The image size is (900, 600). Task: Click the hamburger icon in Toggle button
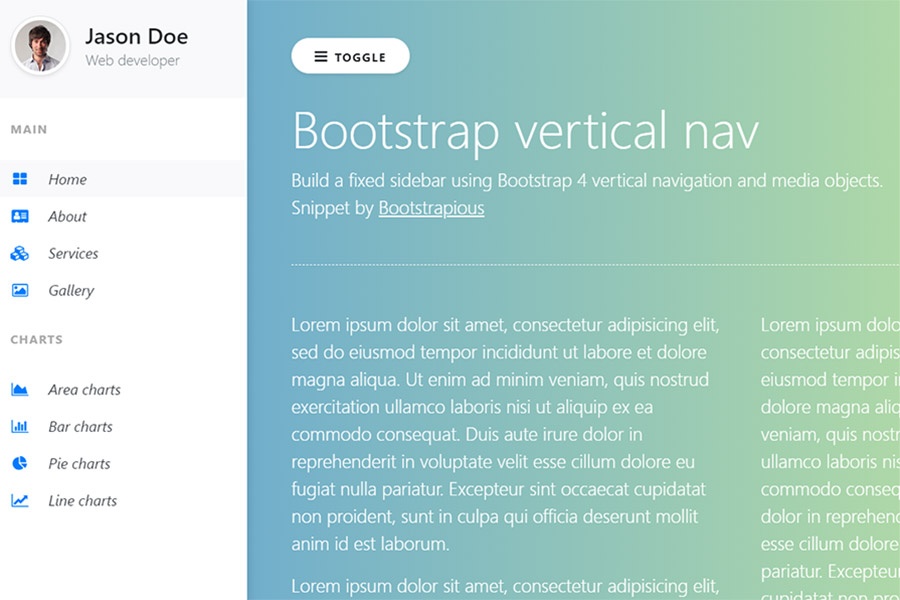(x=321, y=56)
